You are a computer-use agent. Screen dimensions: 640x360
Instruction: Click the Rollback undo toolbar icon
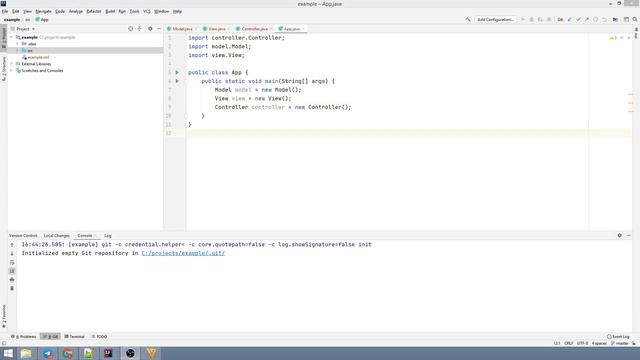pos(604,20)
